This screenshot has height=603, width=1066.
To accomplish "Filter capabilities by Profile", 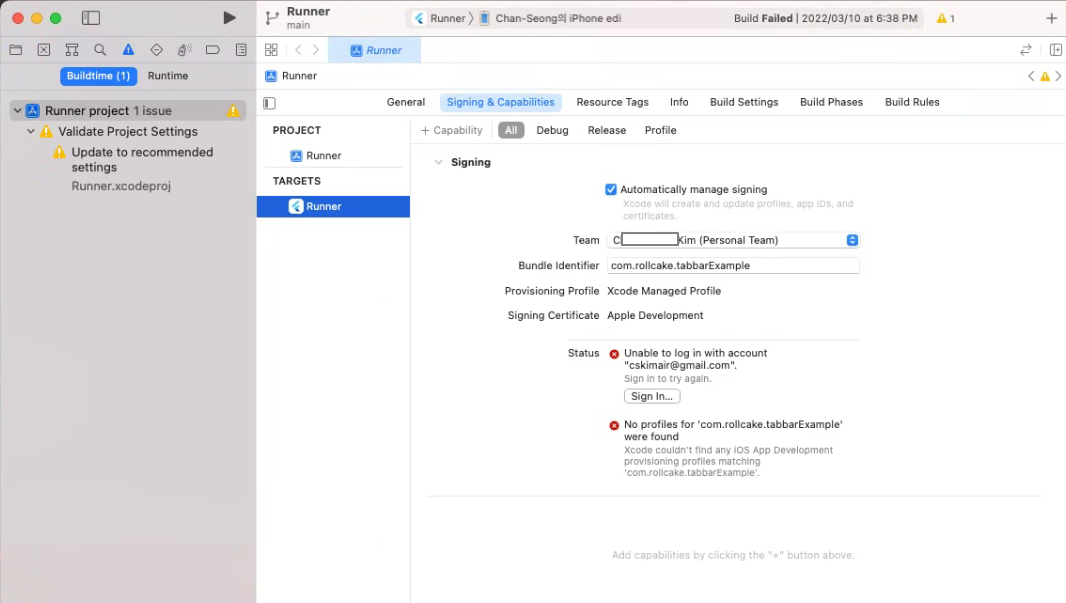I will pyautogui.click(x=660, y=131).
